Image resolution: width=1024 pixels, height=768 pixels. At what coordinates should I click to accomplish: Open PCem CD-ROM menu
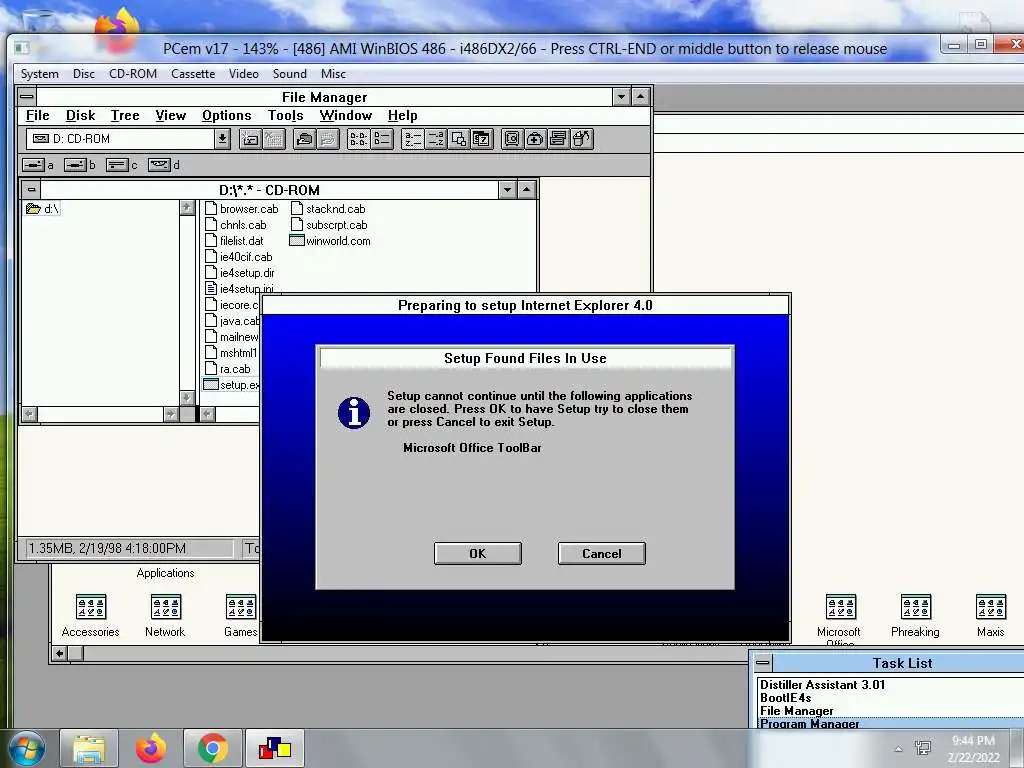pos(133,74)
